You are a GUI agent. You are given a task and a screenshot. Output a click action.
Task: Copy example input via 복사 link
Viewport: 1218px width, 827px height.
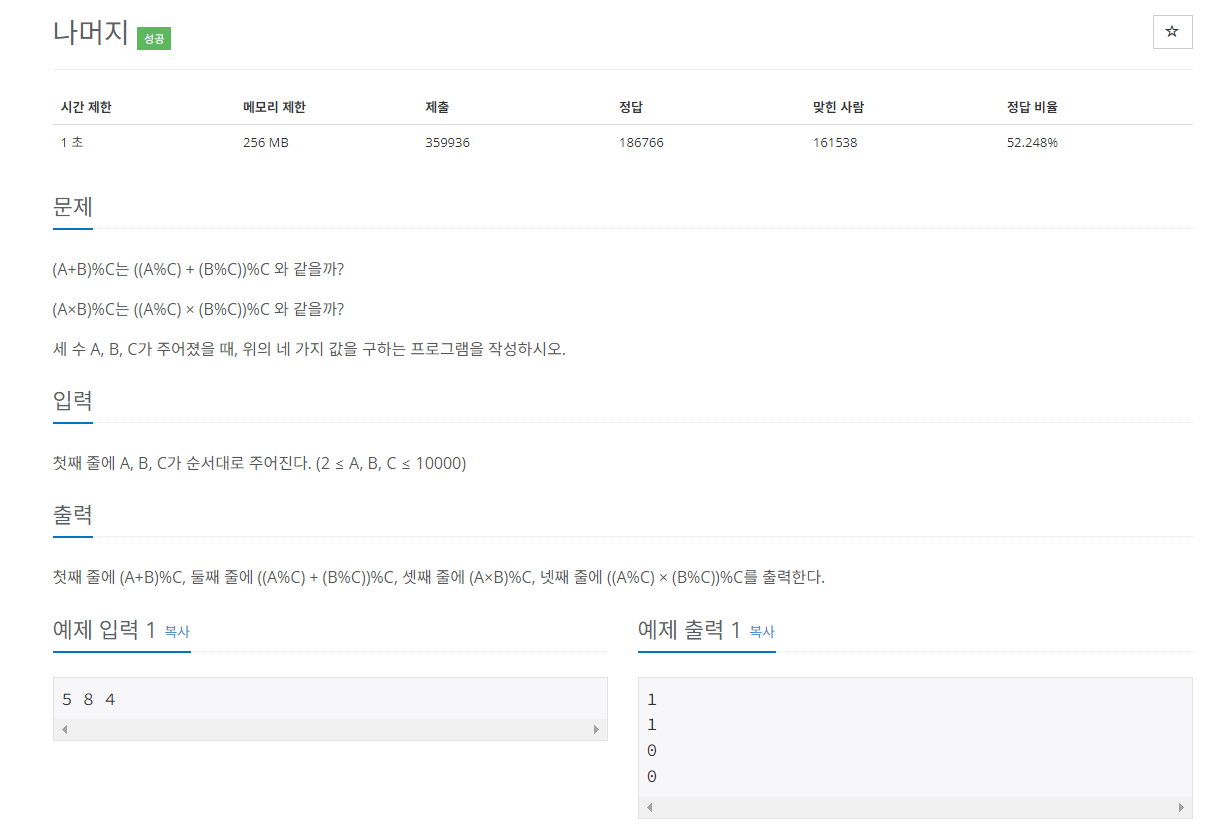tap(177, 632)
